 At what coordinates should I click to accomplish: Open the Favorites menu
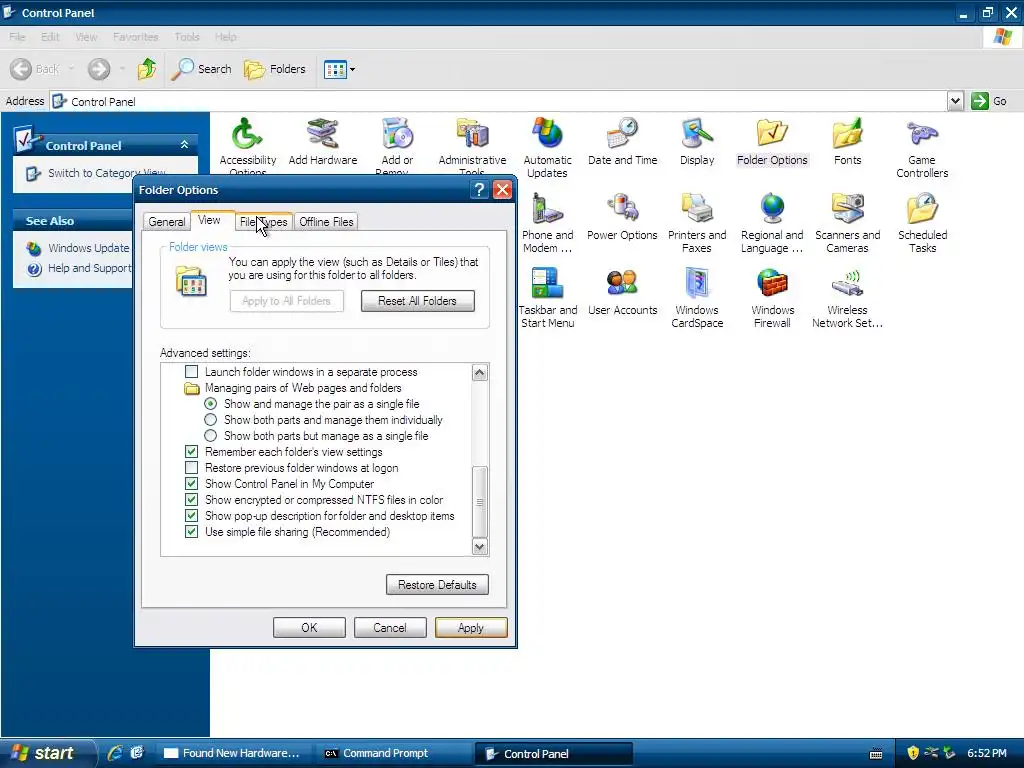[135, 37]
